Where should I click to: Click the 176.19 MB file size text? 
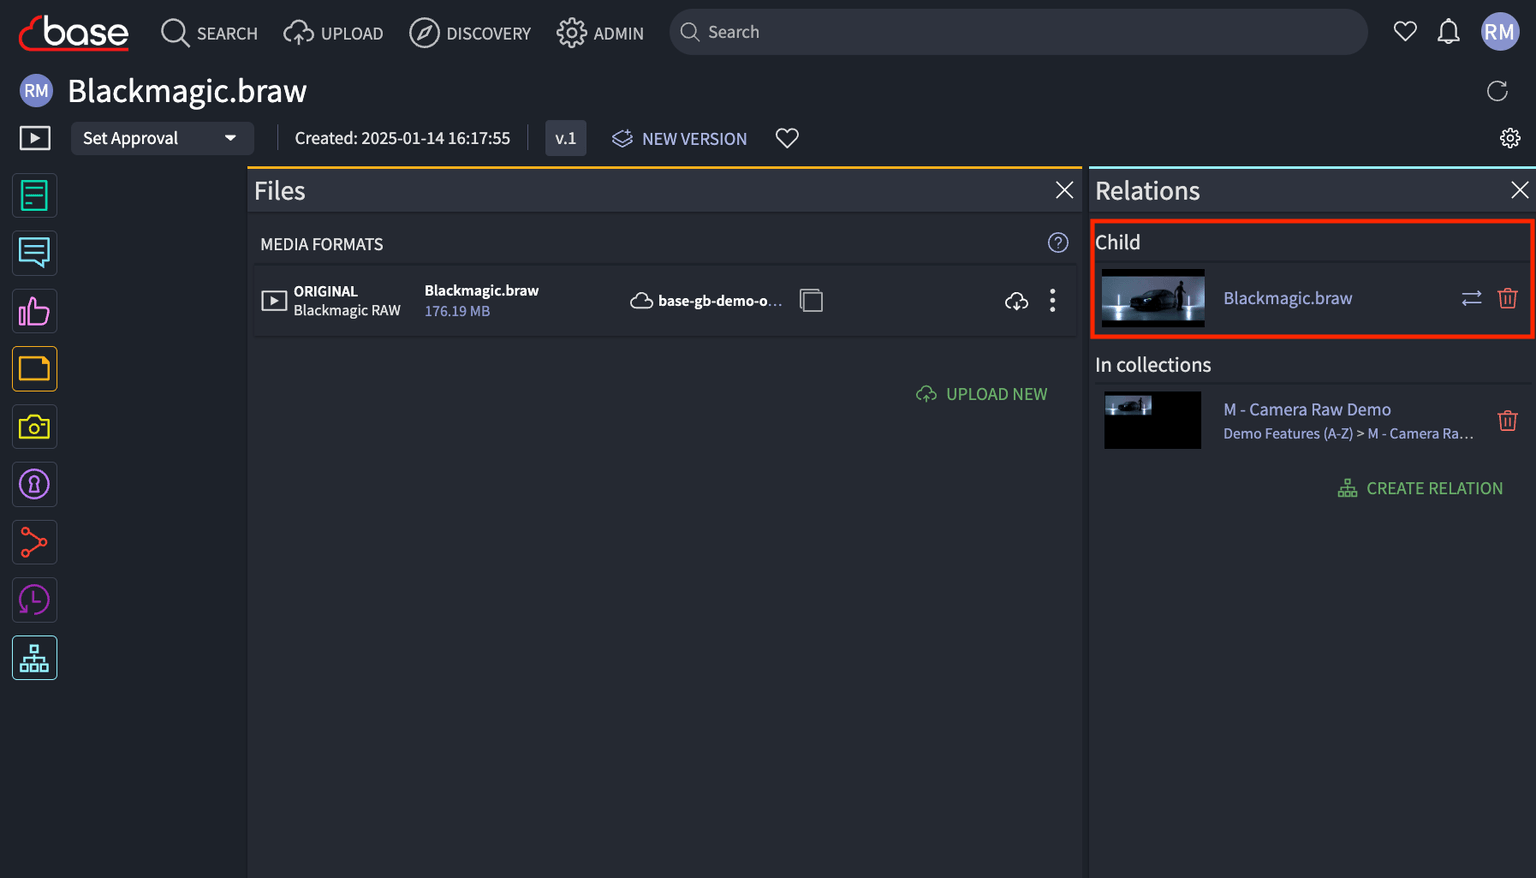click(457, 311)
